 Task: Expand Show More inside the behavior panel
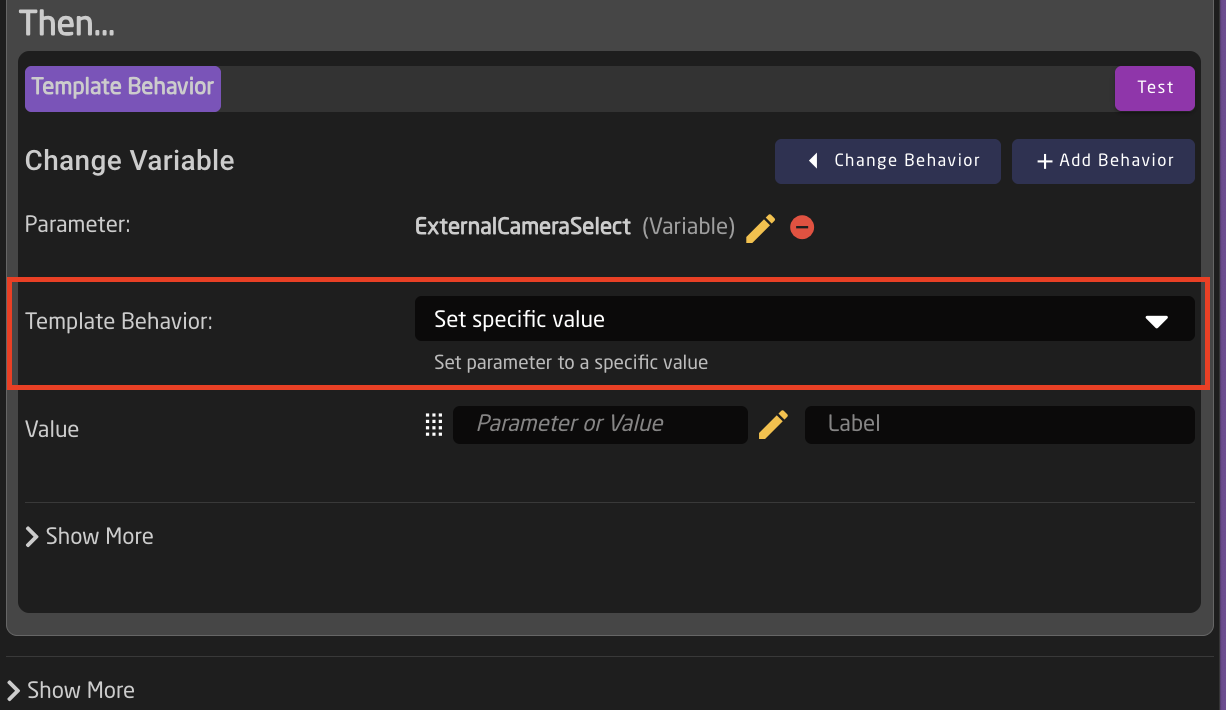pos(89,536)
